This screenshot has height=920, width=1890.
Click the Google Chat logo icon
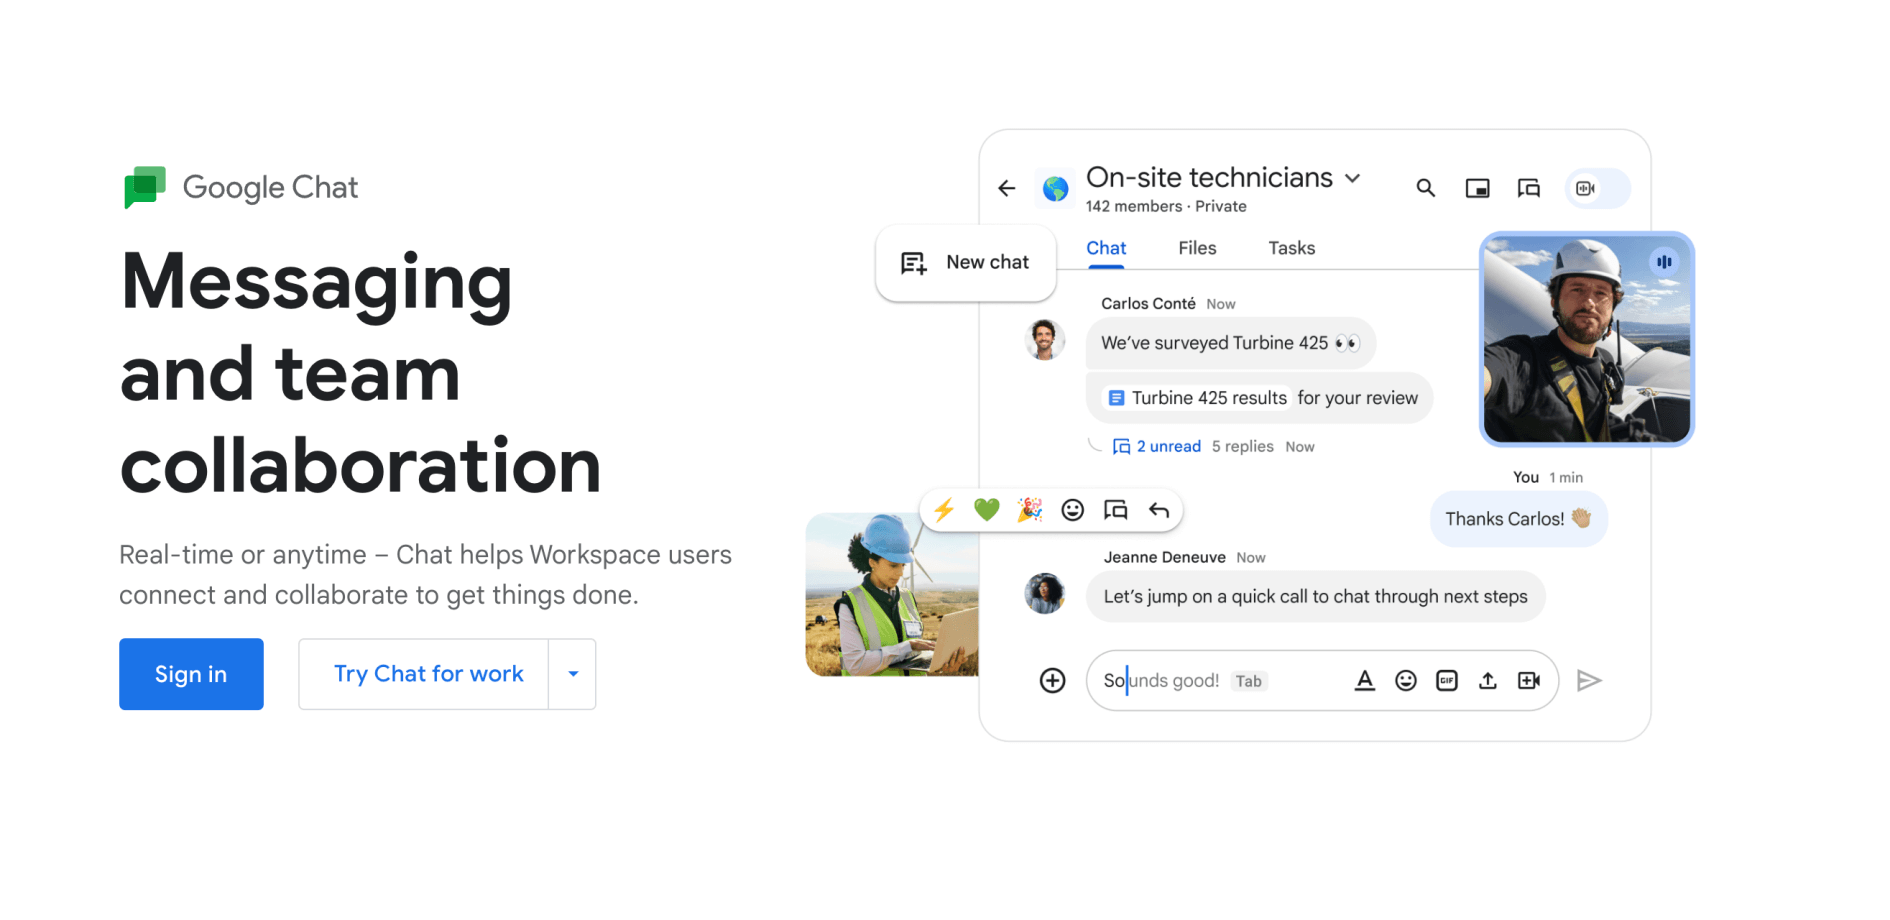coord(145,187)
